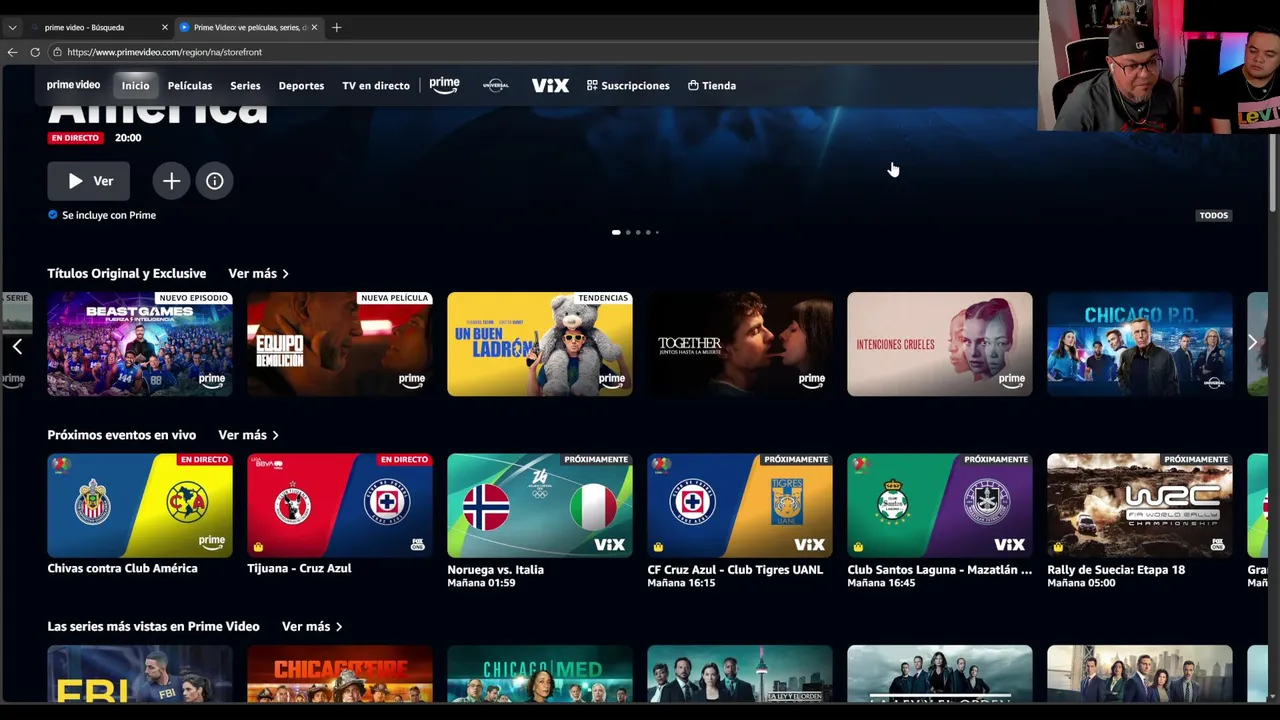Reload the page with refresh icon

pos(35,52)
